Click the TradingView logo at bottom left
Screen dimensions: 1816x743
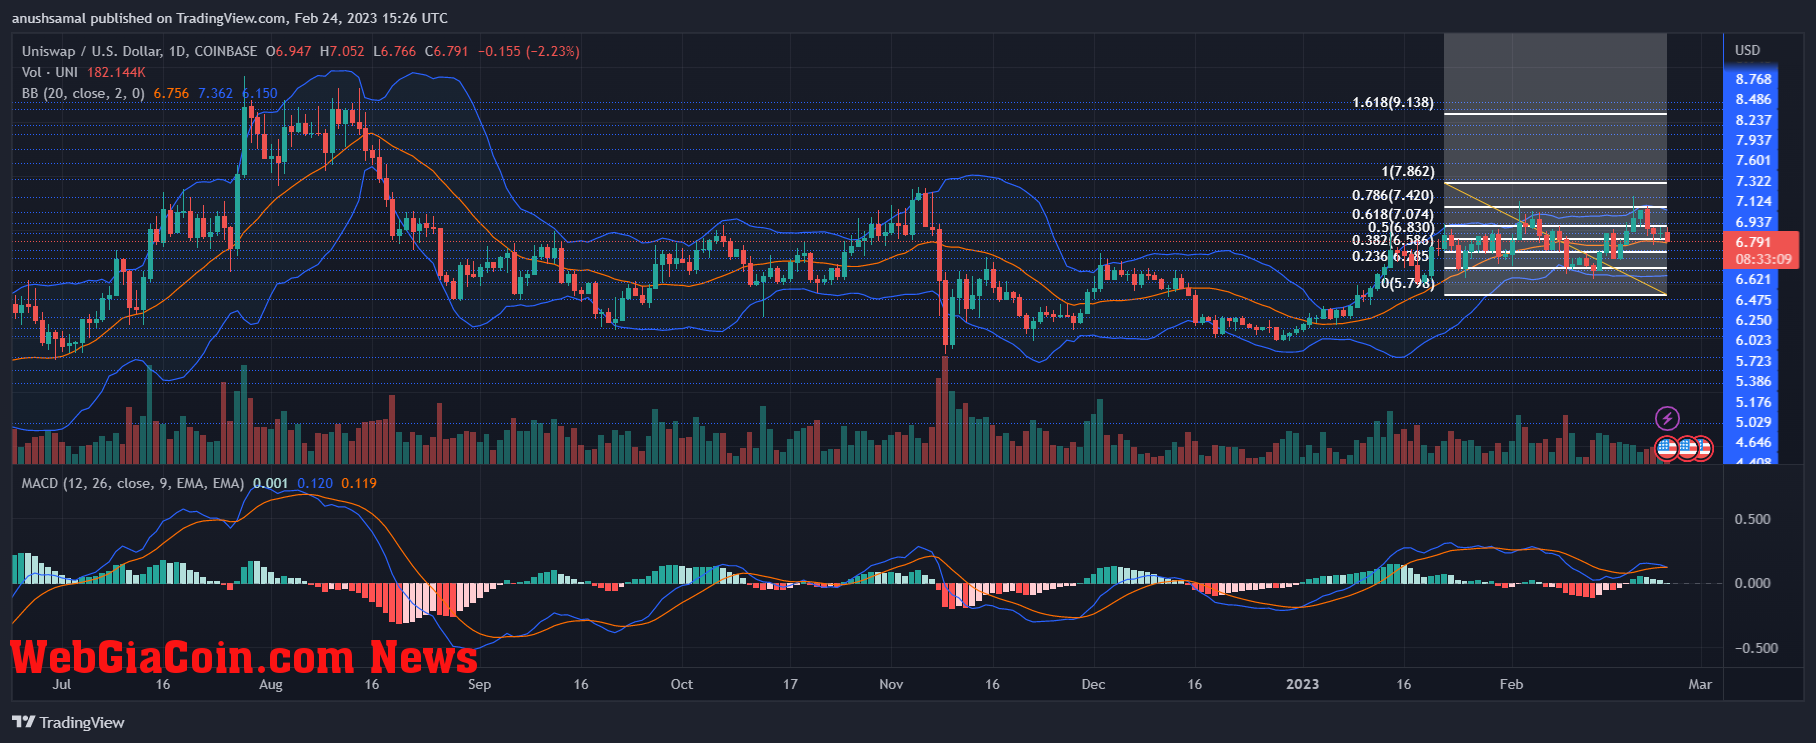(68, 722)
